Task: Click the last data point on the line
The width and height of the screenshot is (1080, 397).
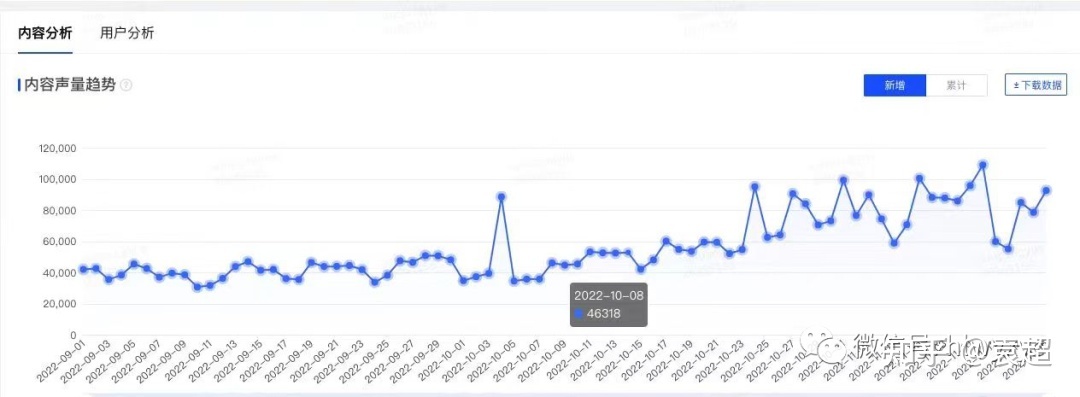Action: tap(1046, 191)
